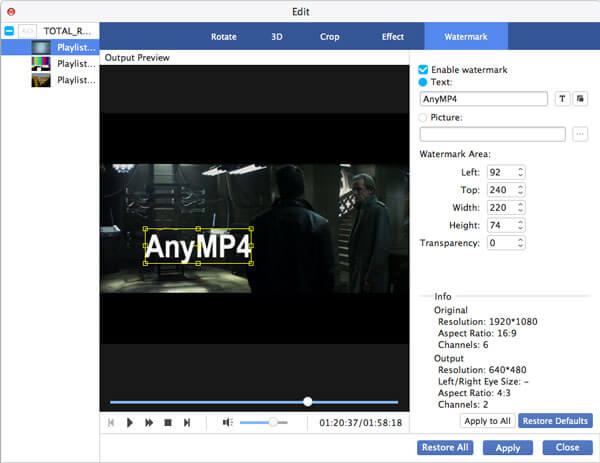Click the Height value field showing 74
This screenshot has height=463, width=600.
(x=502, y=225)
